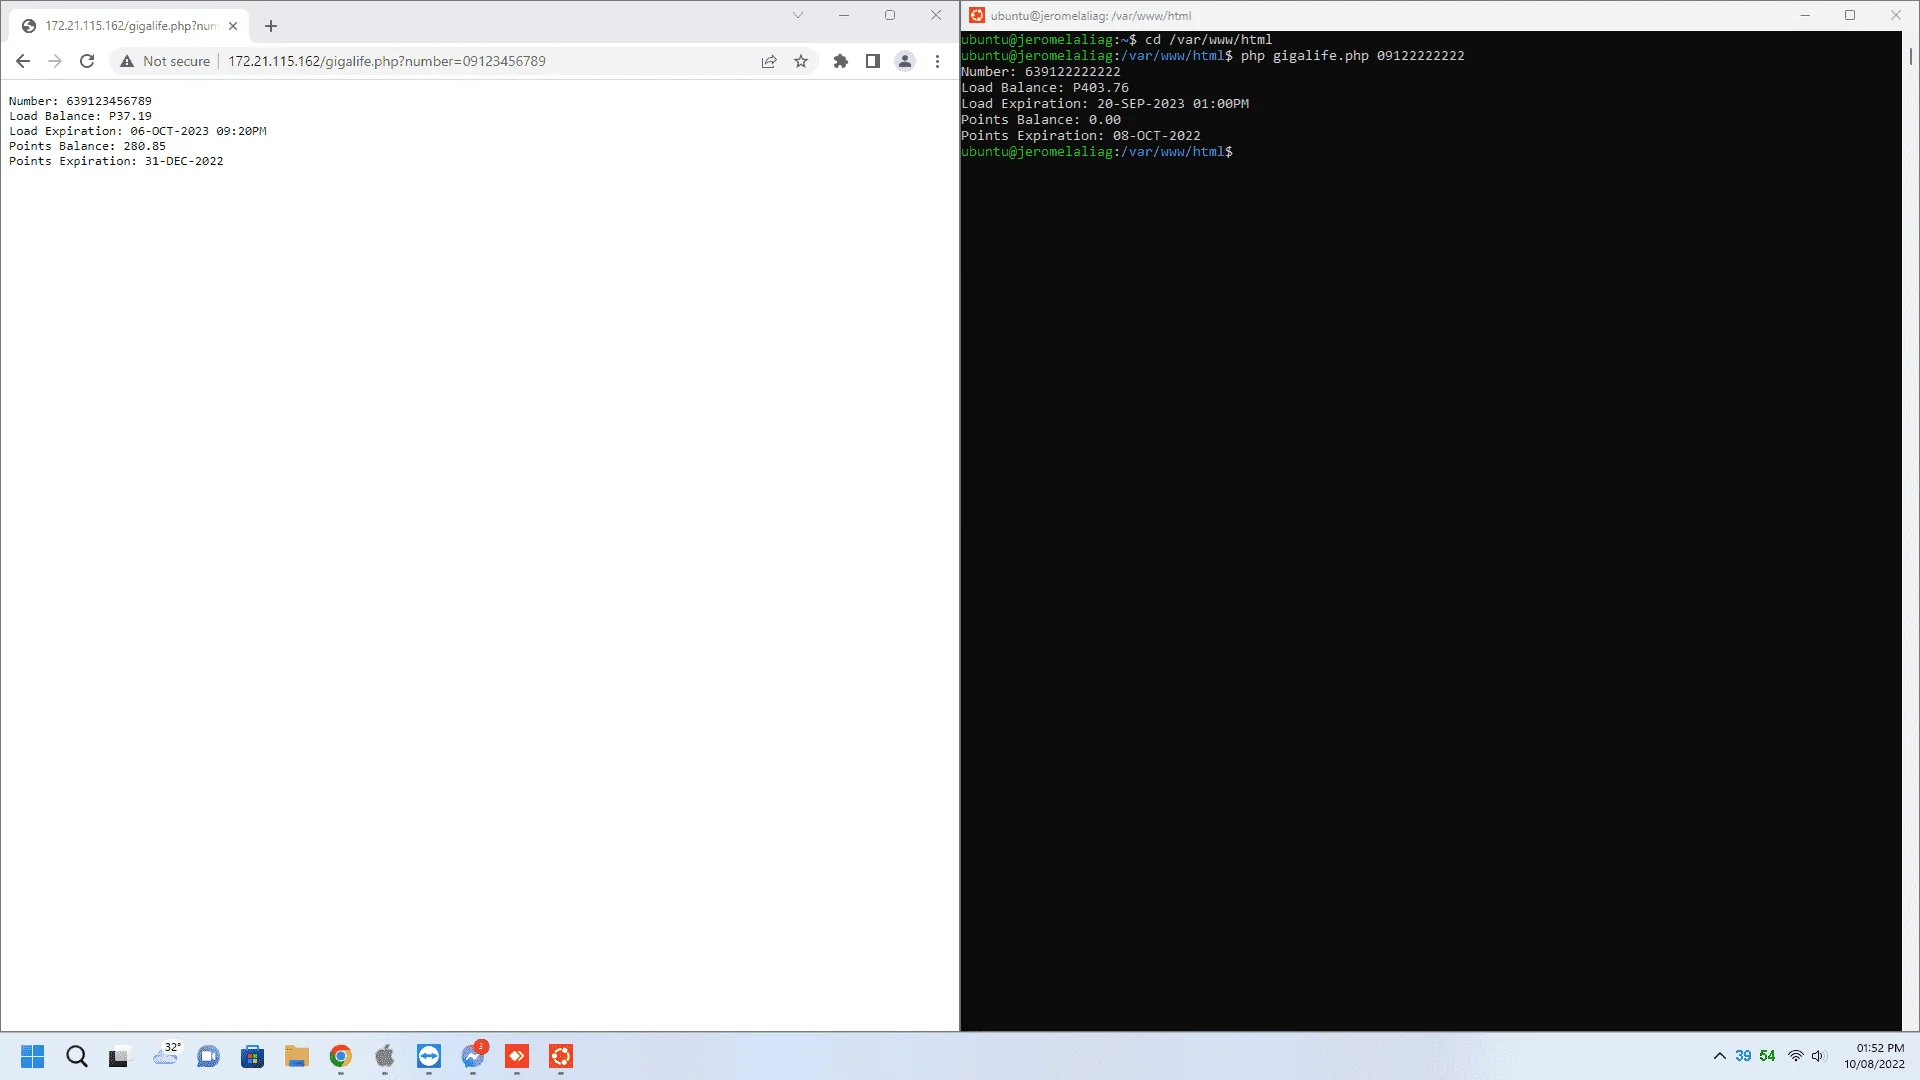Open Messenger with notification badge

point(473,1056)
